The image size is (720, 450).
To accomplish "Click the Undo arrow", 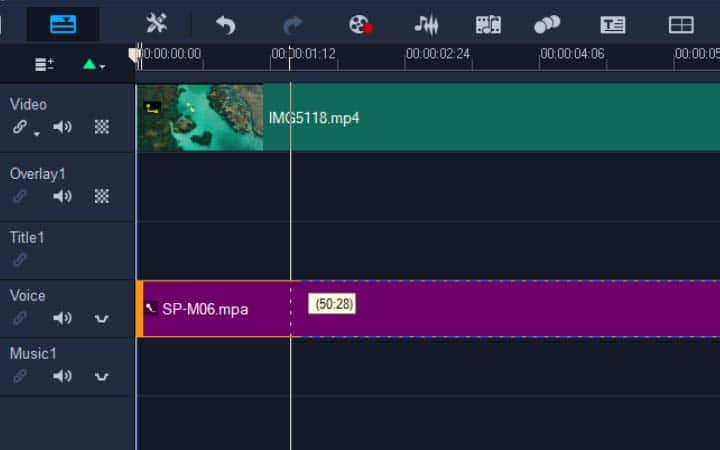I will point(225,25).
